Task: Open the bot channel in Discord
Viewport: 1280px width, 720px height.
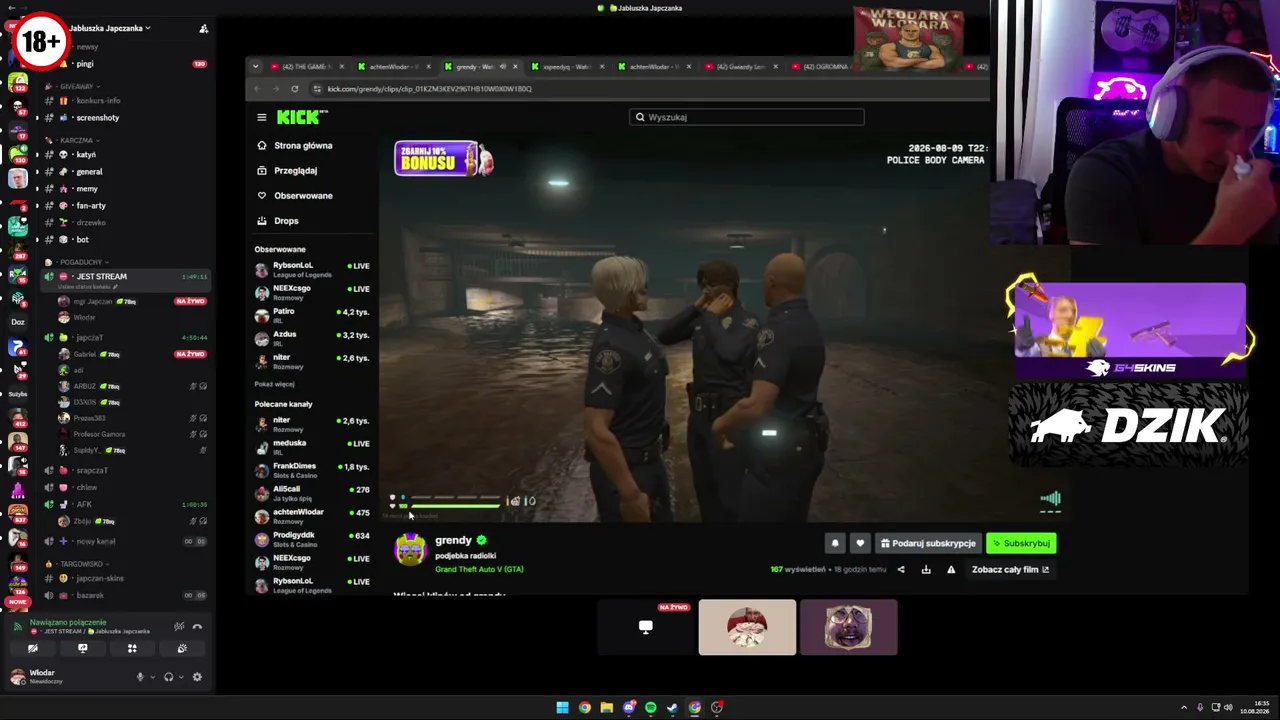Action: pos(82,240)
